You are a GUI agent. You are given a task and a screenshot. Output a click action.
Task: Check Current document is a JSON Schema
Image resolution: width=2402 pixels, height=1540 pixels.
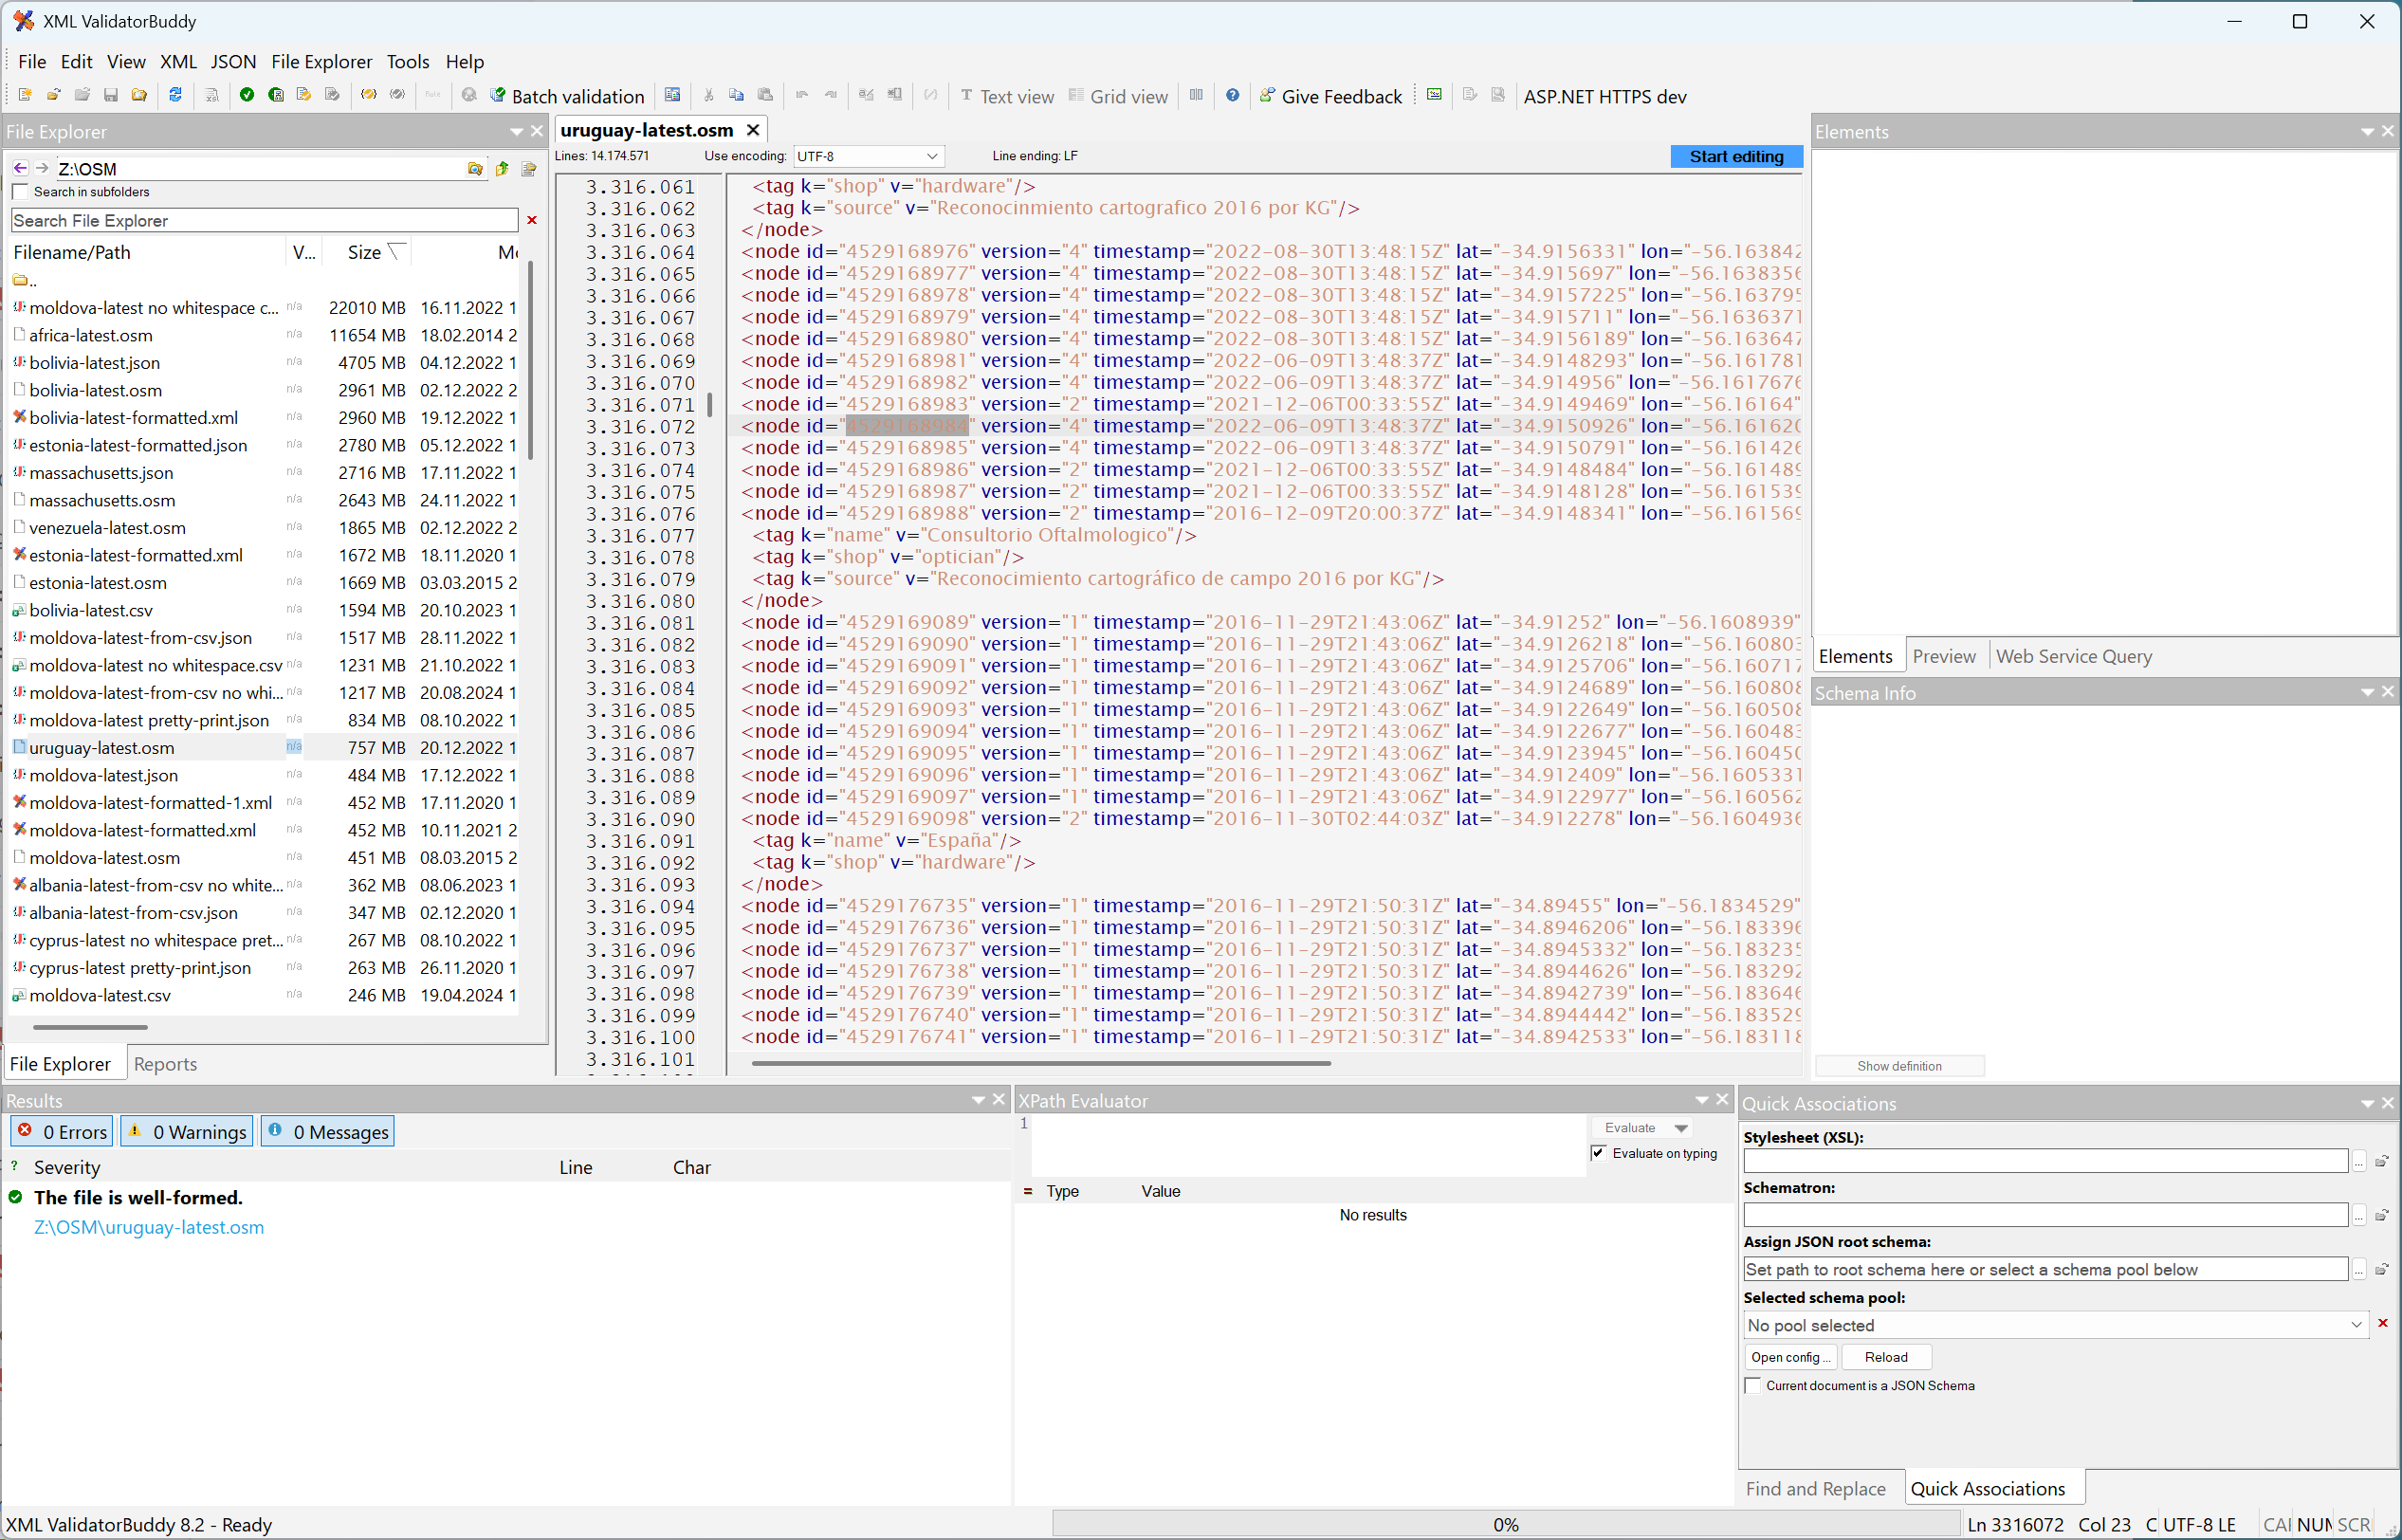coord(1752,1386)
